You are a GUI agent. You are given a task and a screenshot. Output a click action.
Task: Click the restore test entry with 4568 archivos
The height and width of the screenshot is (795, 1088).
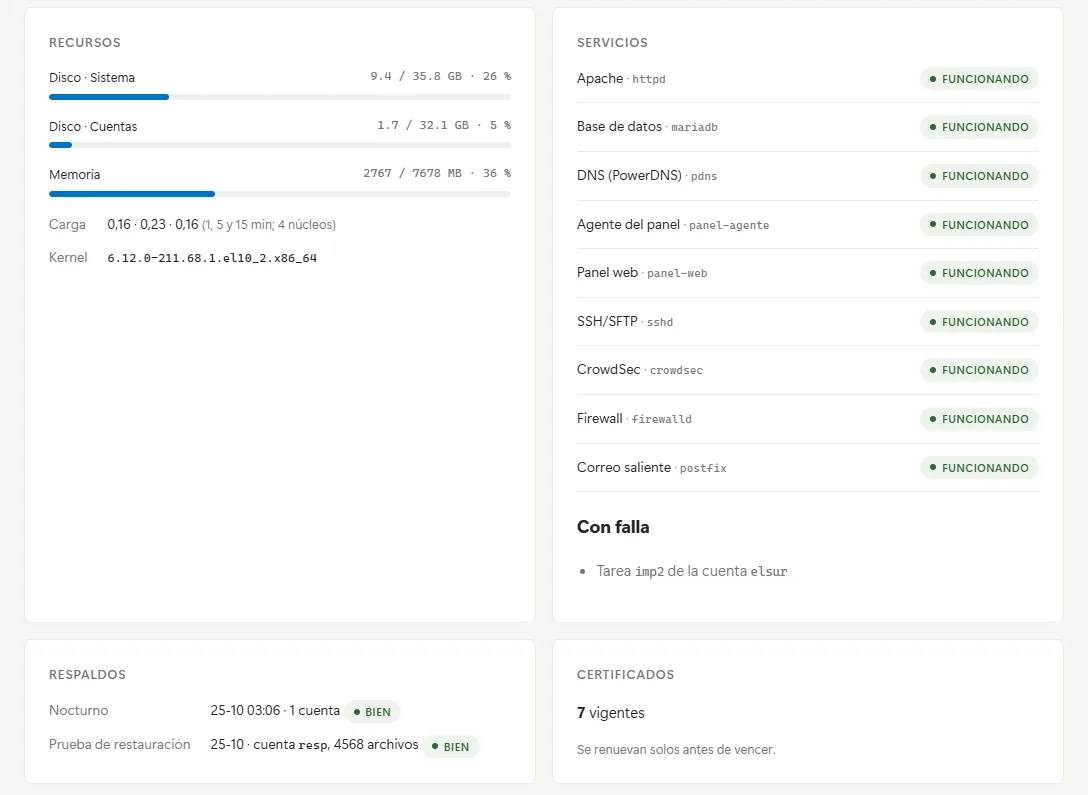pyautogui.click(x=314, y=744)
